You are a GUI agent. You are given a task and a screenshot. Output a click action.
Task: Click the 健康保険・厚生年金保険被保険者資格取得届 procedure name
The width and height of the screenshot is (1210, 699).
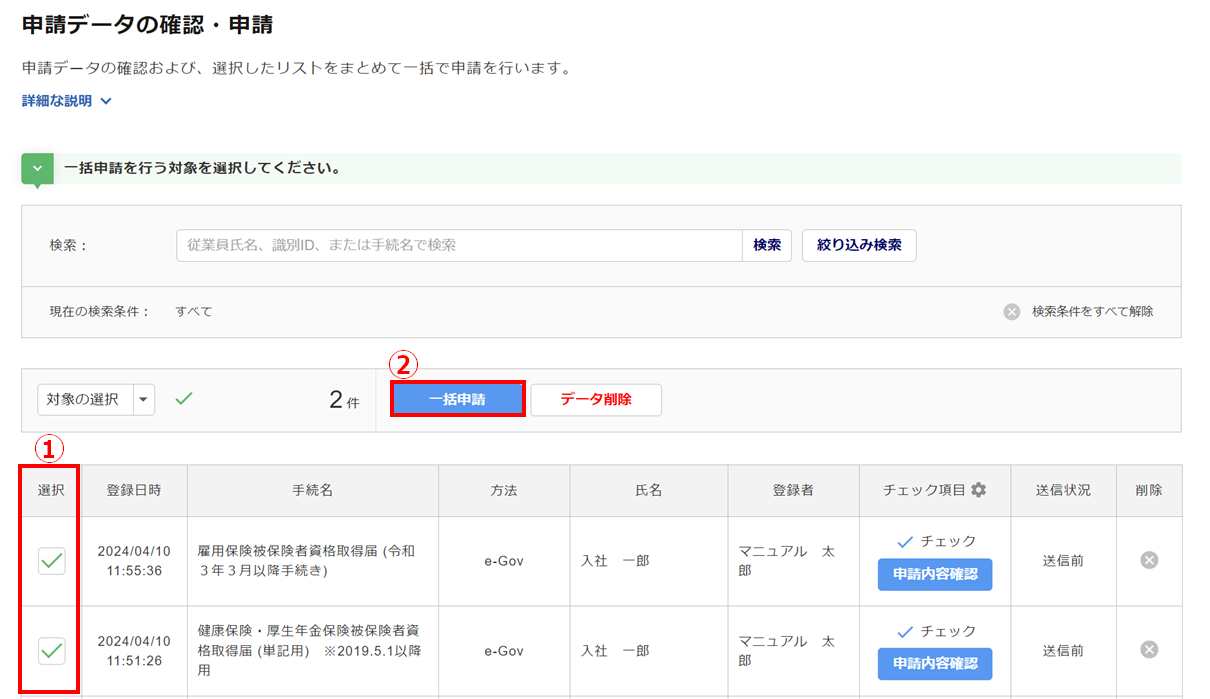309,651
